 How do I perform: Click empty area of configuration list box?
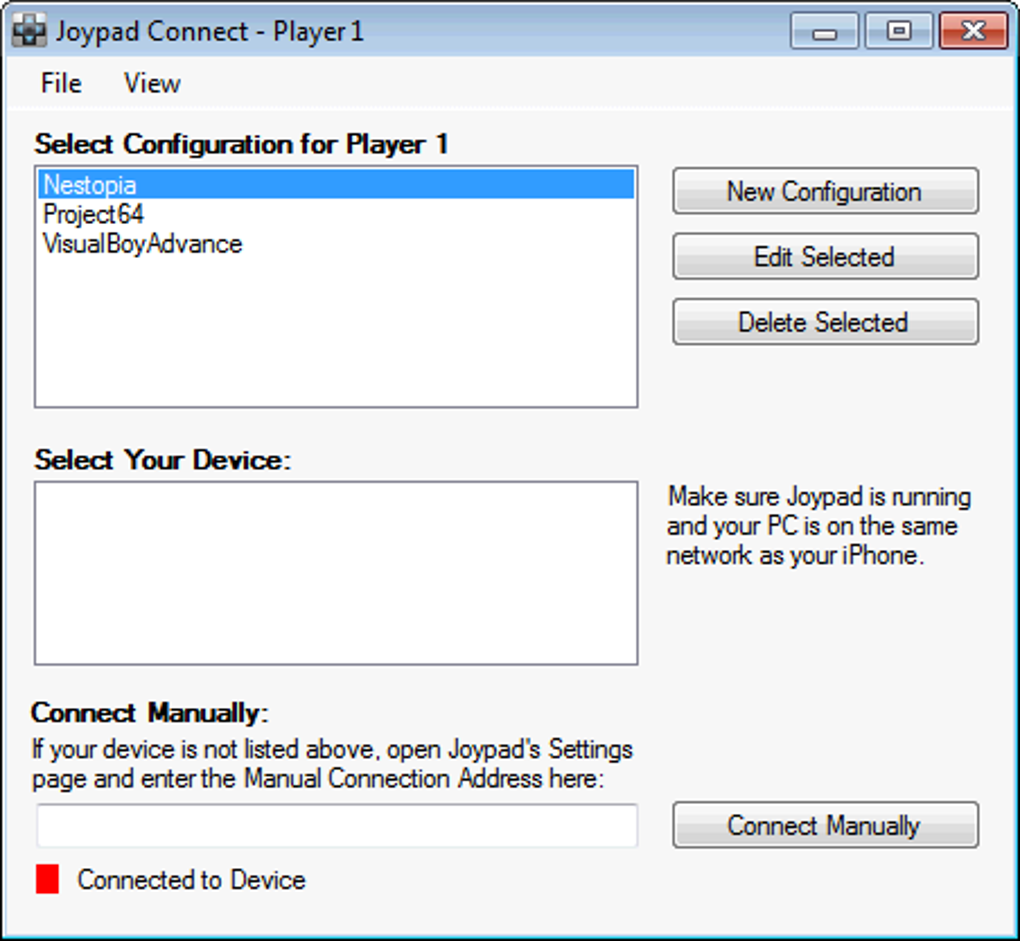tap(336, 332)
